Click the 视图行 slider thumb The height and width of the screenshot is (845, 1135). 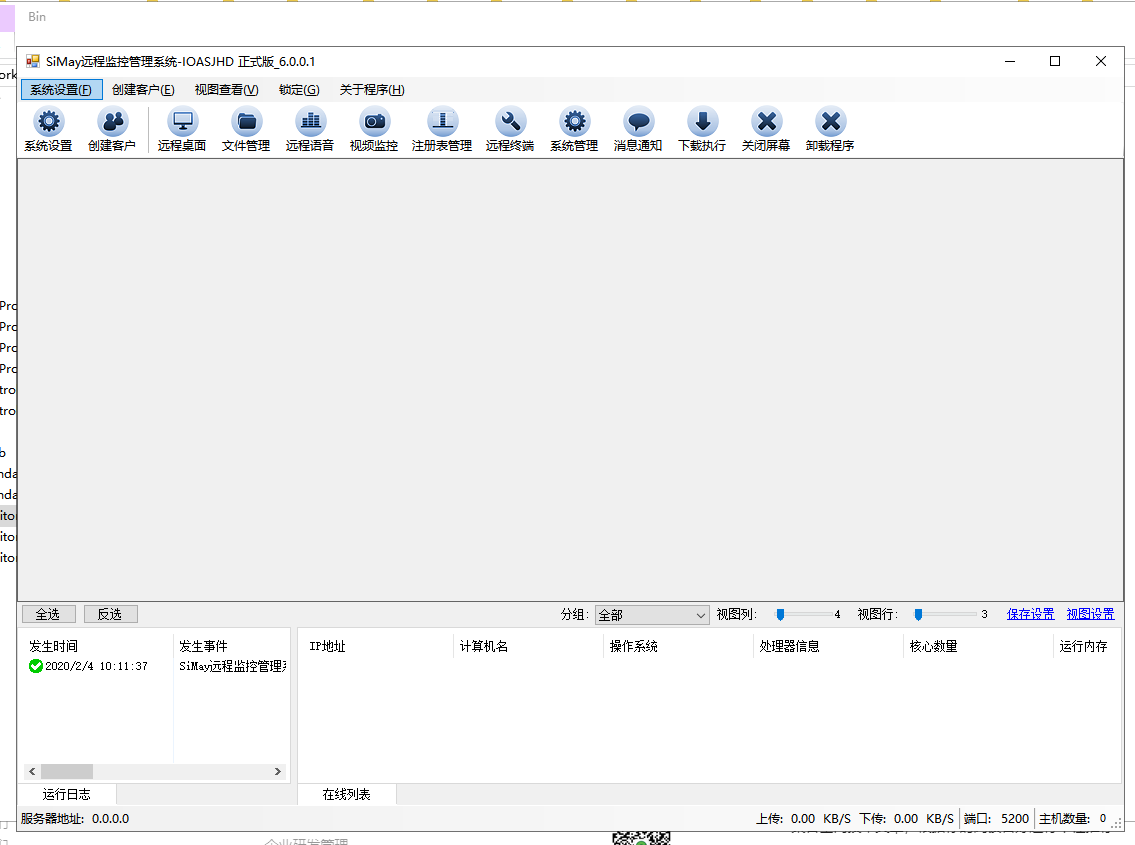(x=918, y=615)
